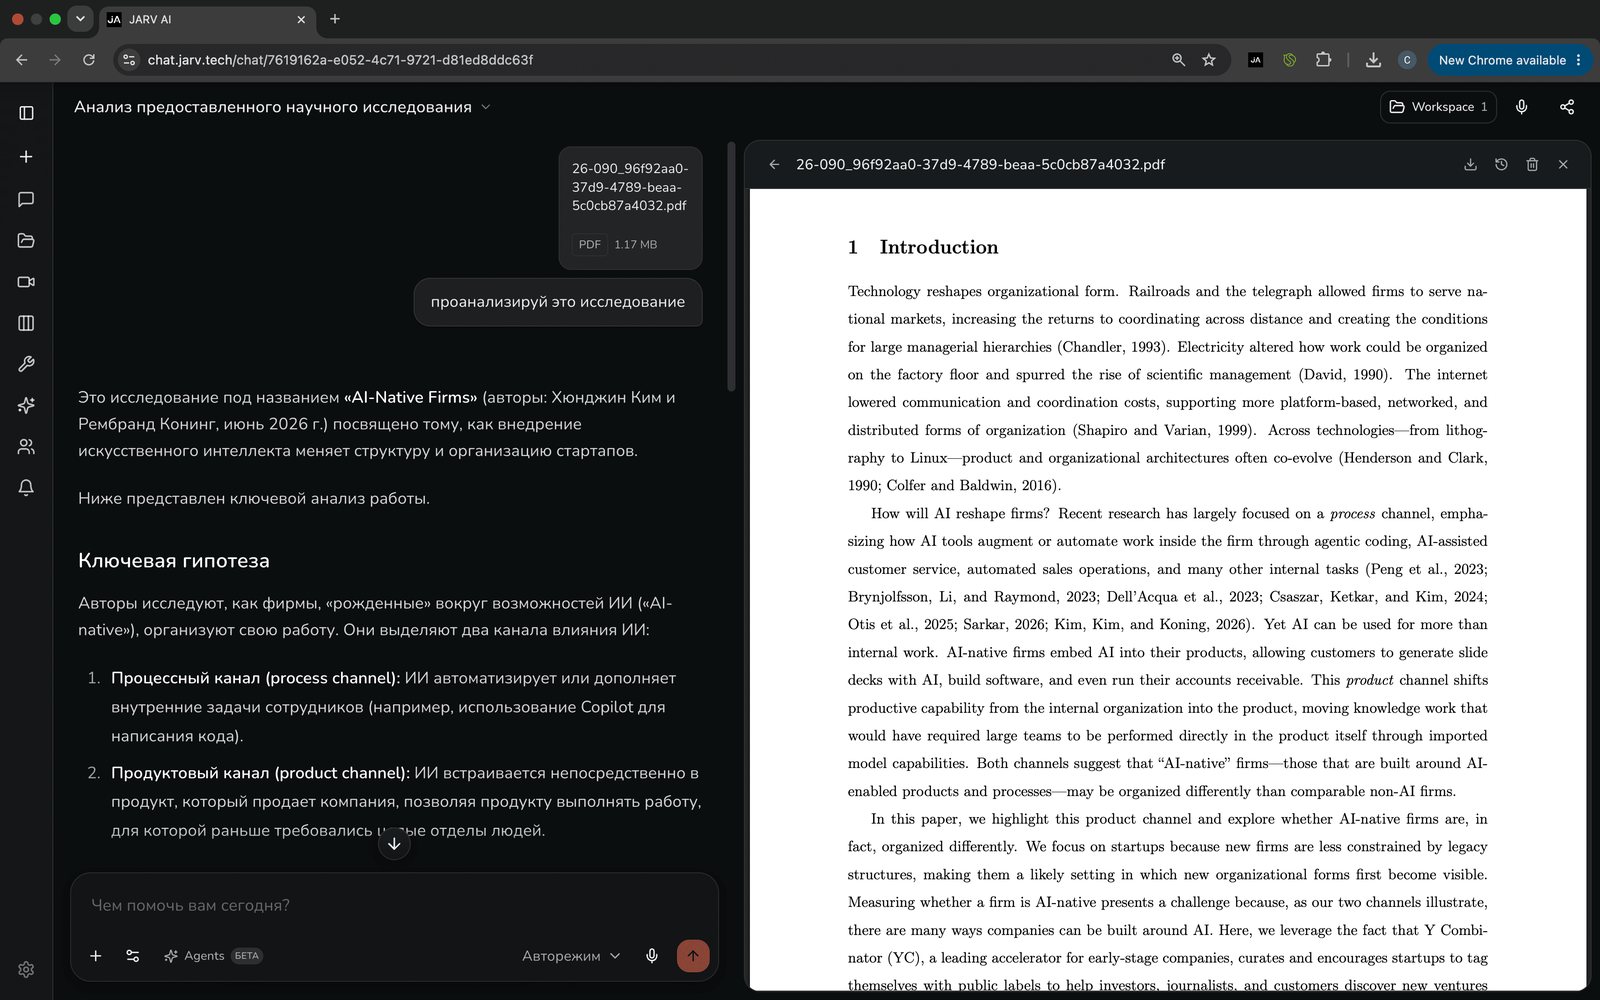1600x1000 pixels.
Task: Jump to bottom of chat arrow button
Action: 394,844
